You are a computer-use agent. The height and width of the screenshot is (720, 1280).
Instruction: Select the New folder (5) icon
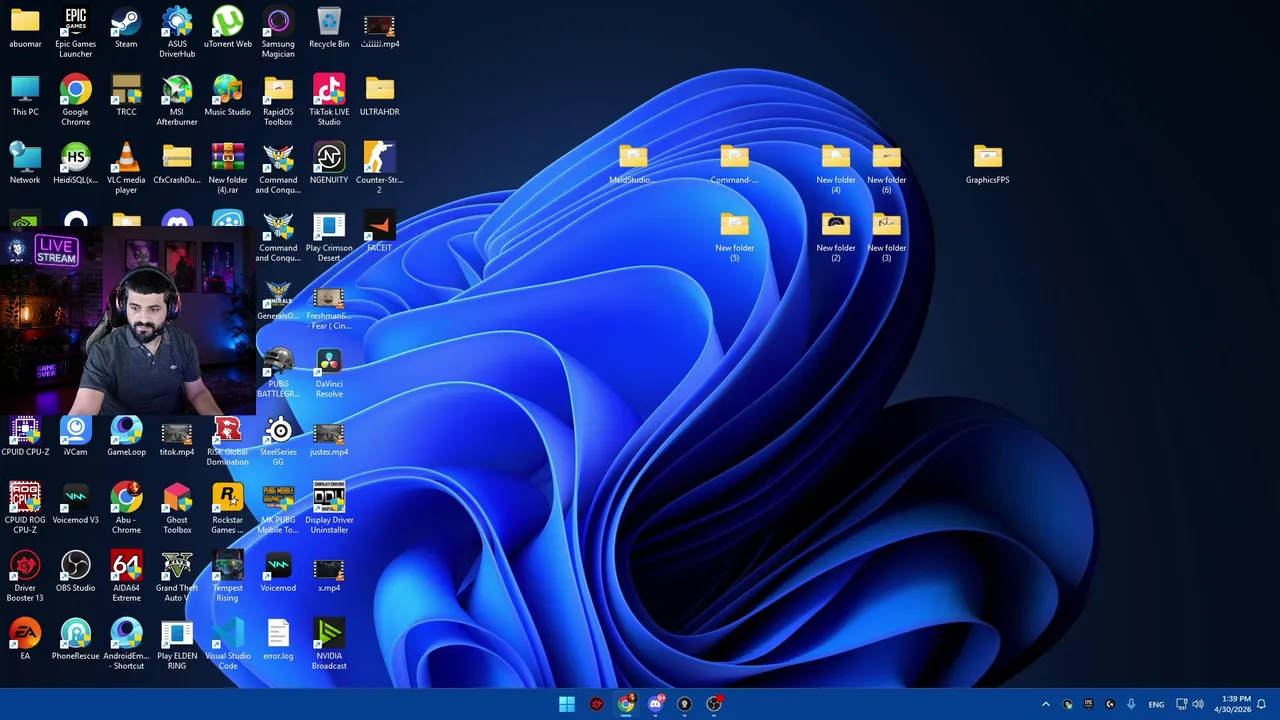734,237
